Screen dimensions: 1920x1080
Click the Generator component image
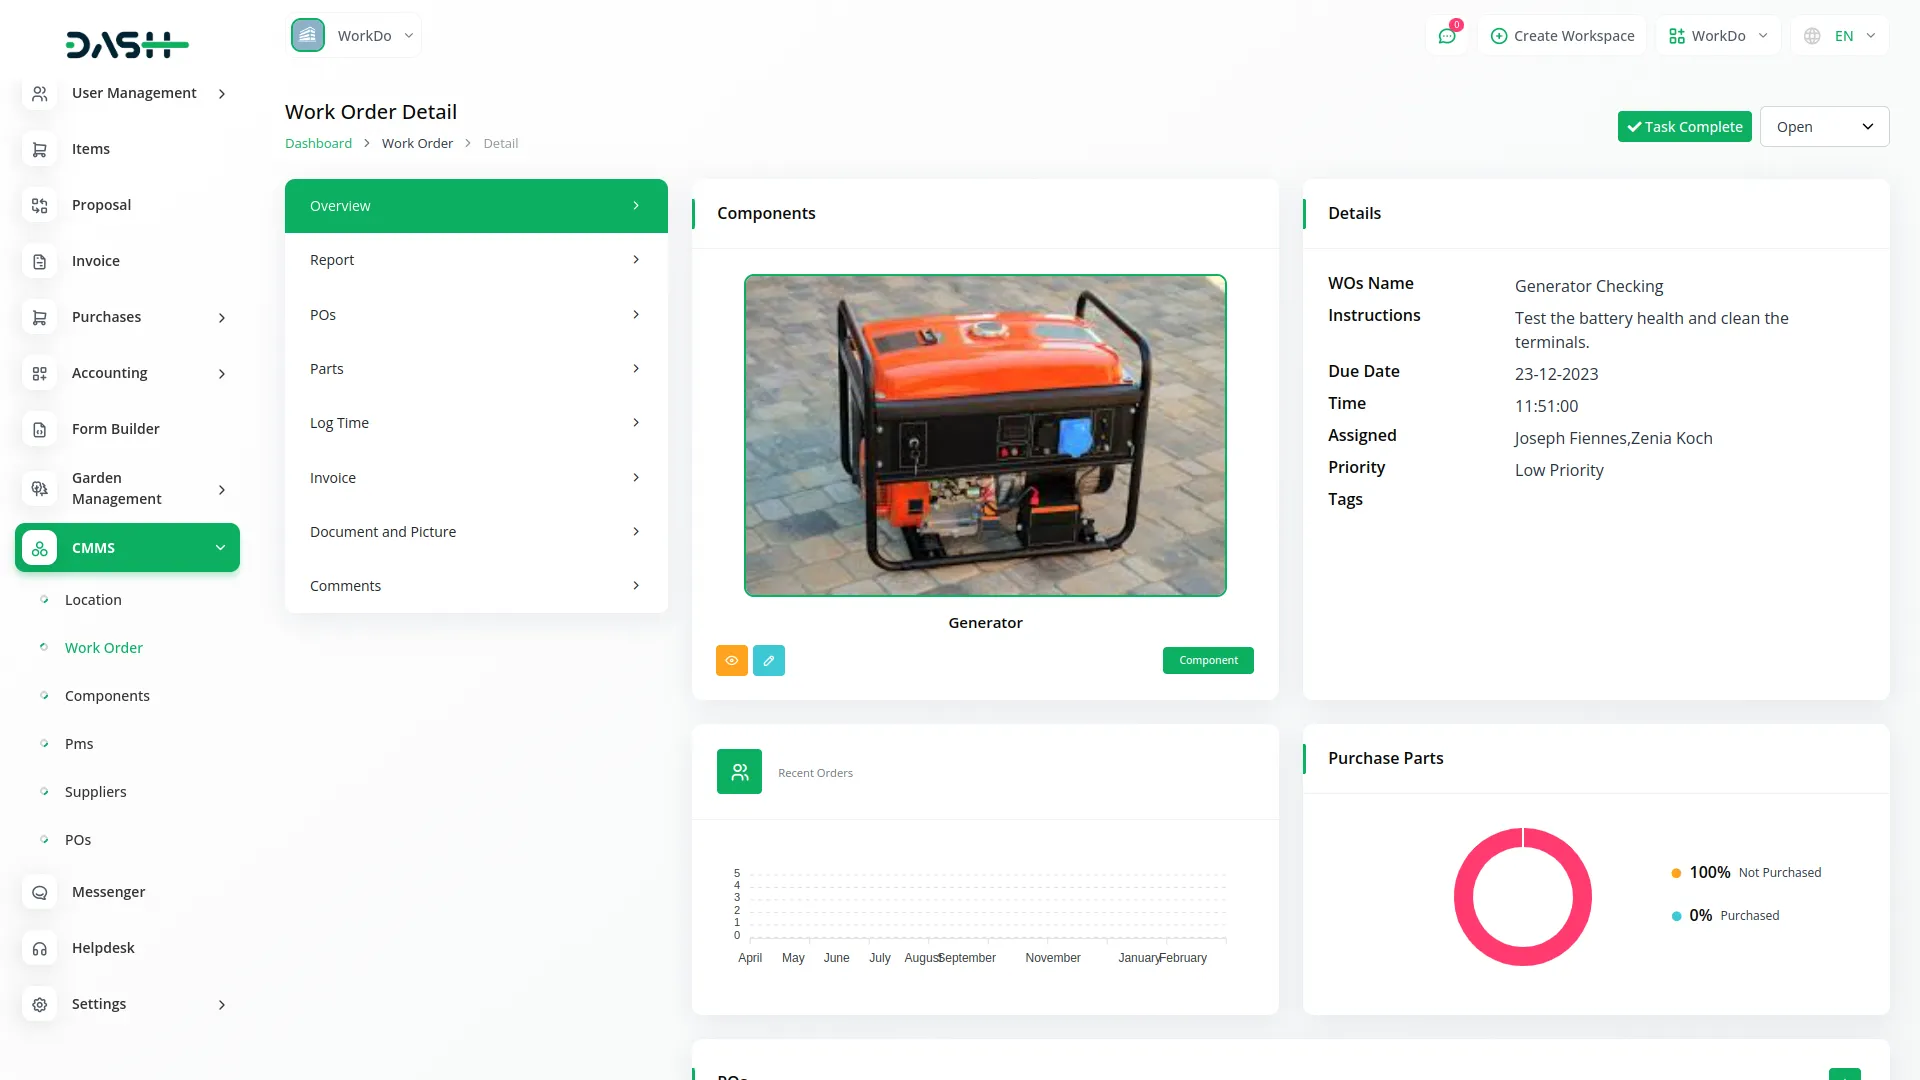pyautogui.click(x=985, y=435)
